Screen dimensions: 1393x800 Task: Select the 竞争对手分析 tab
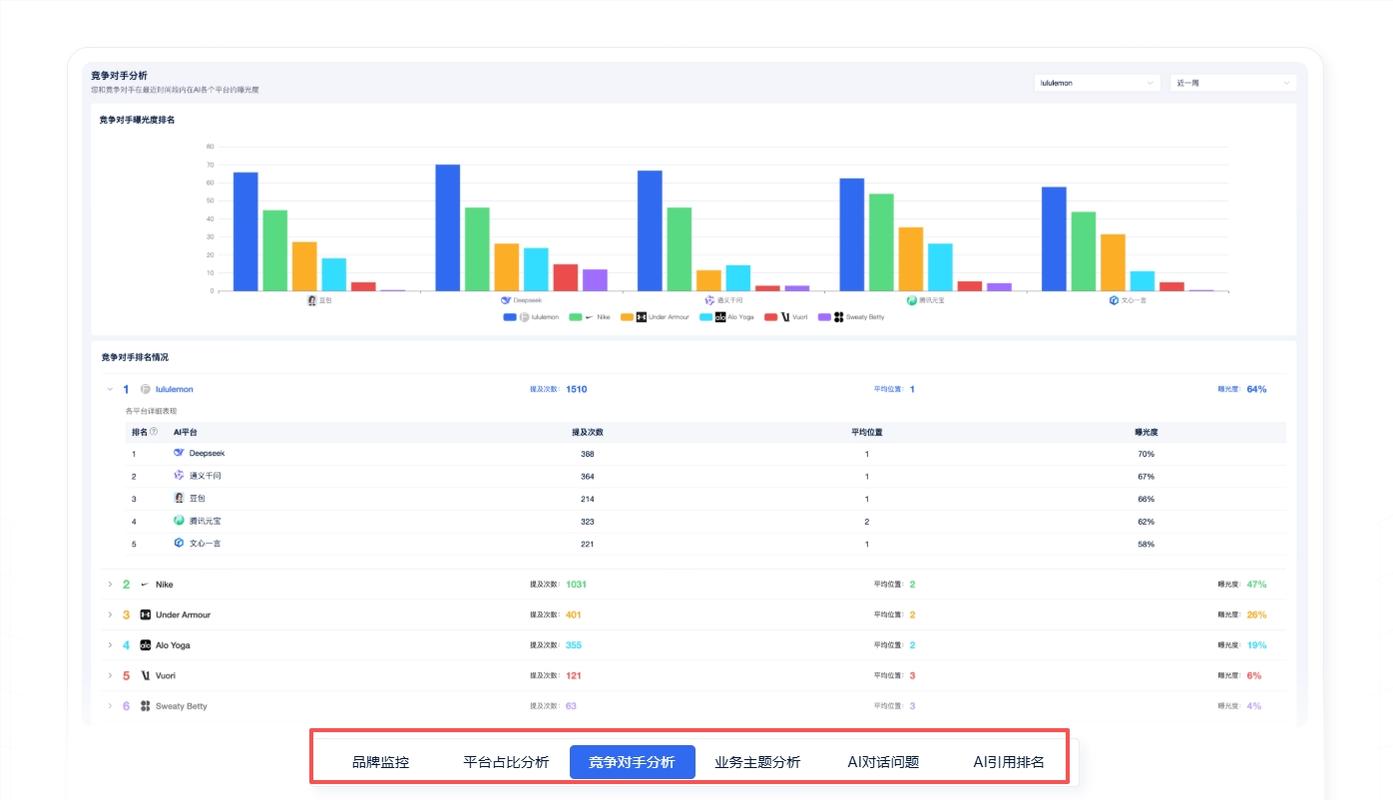point(632,762)
